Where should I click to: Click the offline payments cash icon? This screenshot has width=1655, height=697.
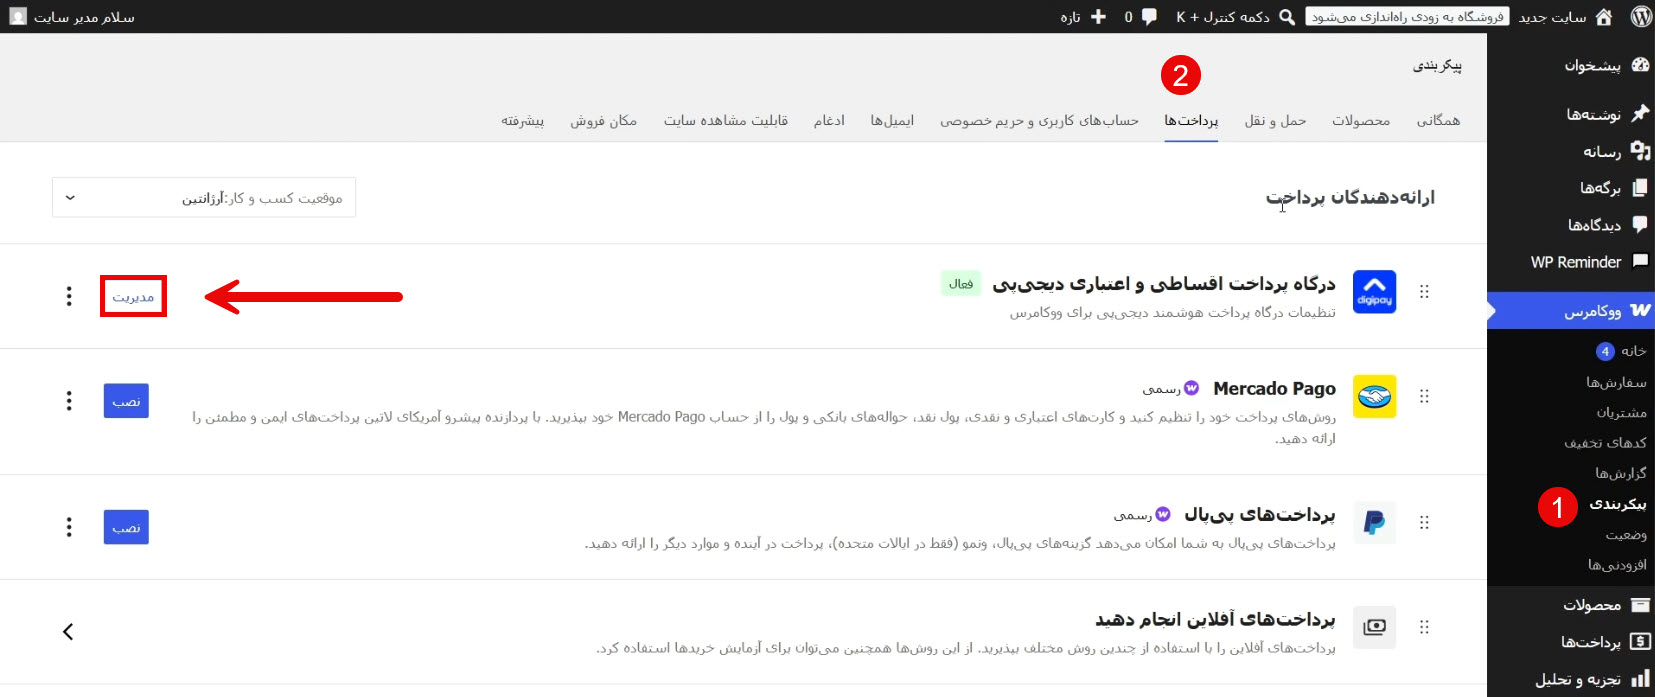1374,627
